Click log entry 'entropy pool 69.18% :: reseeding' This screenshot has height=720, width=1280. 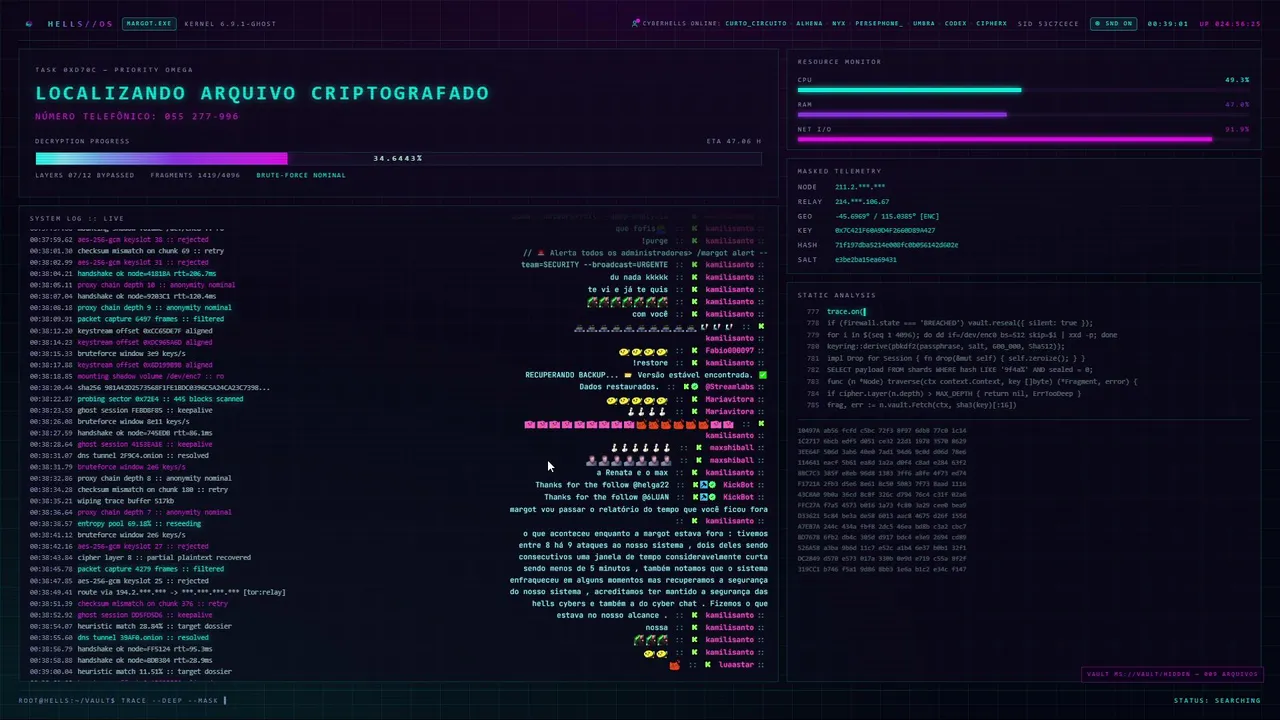point(115,524)
